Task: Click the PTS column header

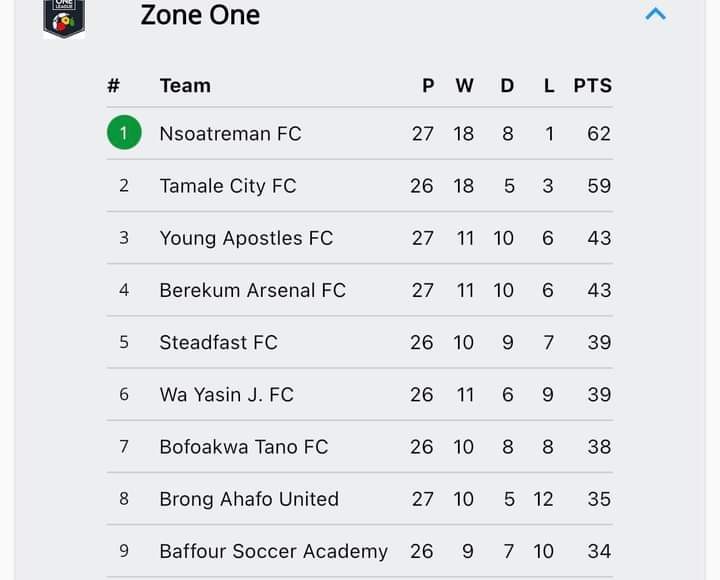Action: tap(593, 85)
